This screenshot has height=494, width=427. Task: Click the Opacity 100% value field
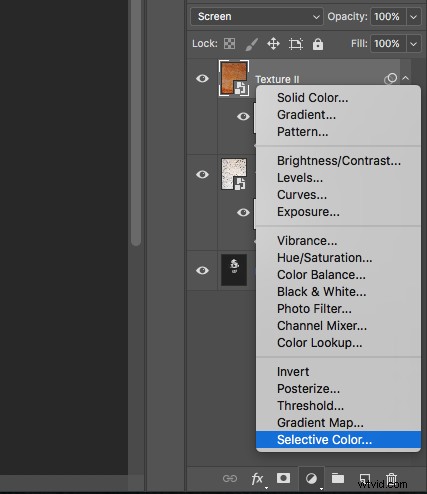388,17
